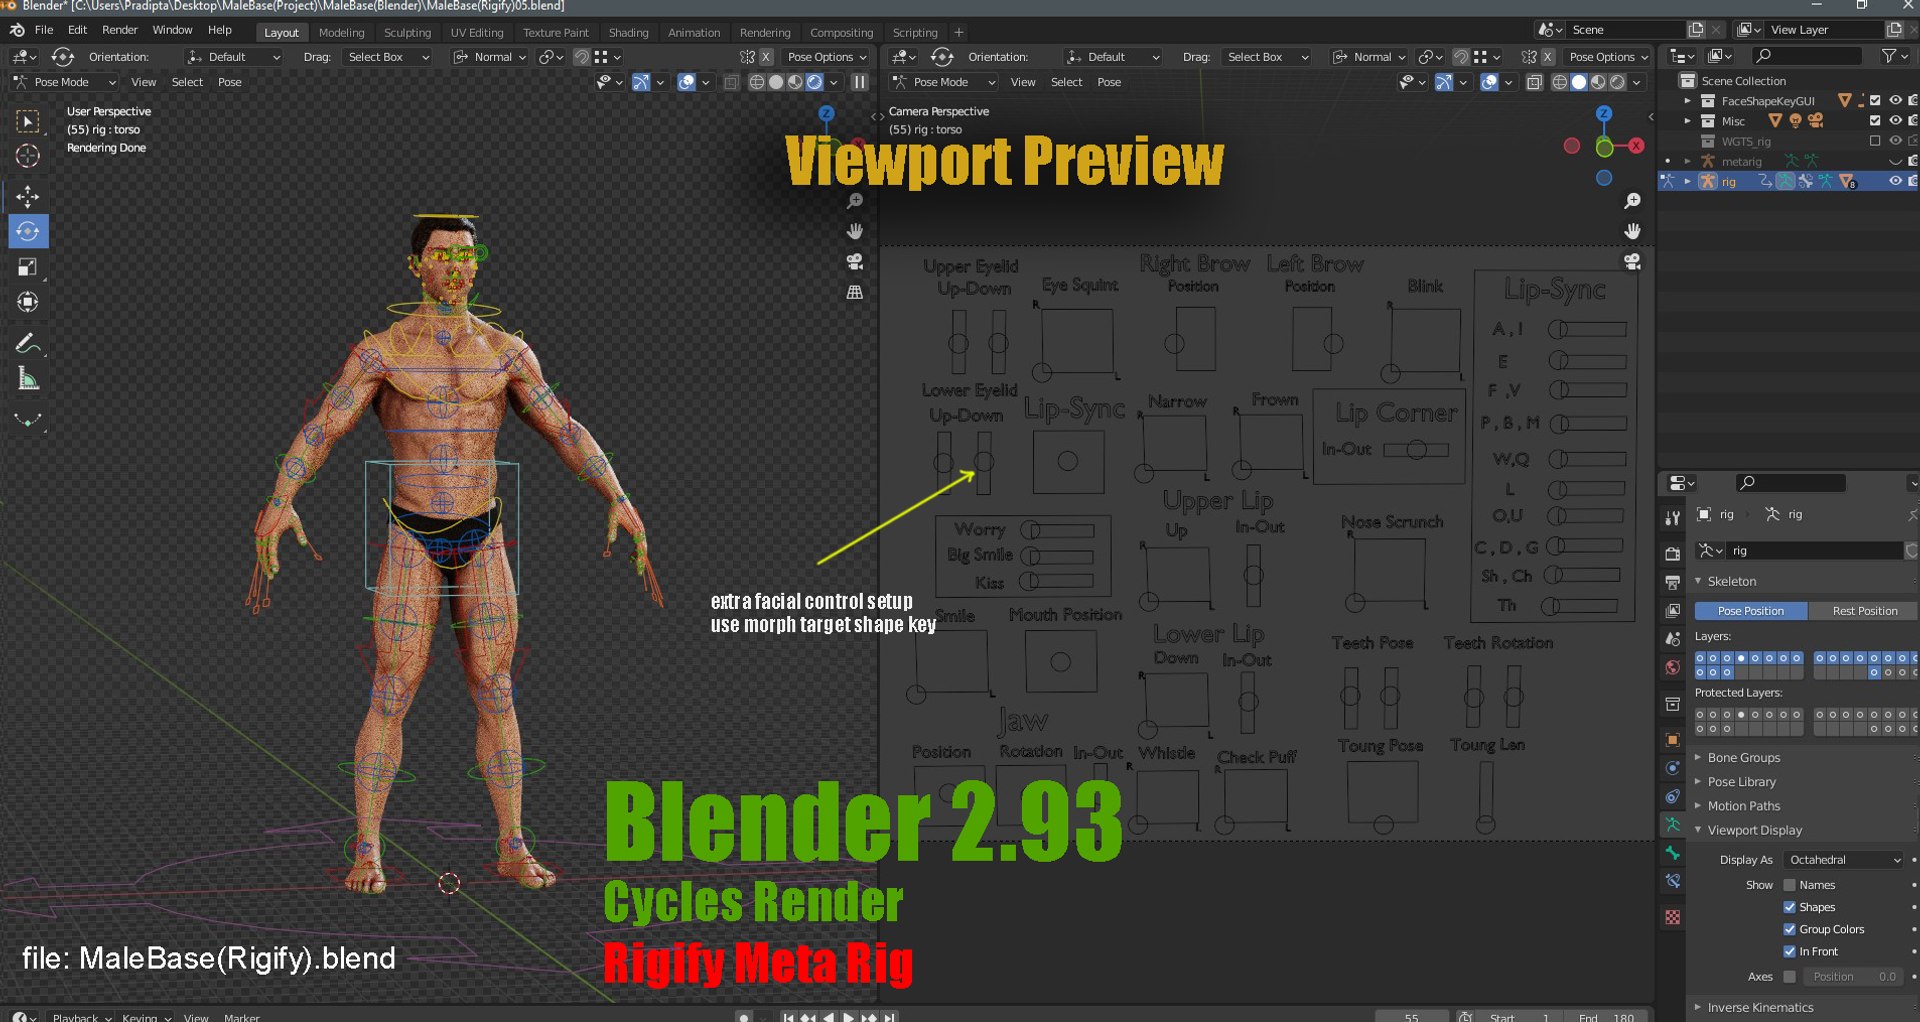Switch left viewport to solid shading
This screenshot has width=1920, height=1022.
776,82
